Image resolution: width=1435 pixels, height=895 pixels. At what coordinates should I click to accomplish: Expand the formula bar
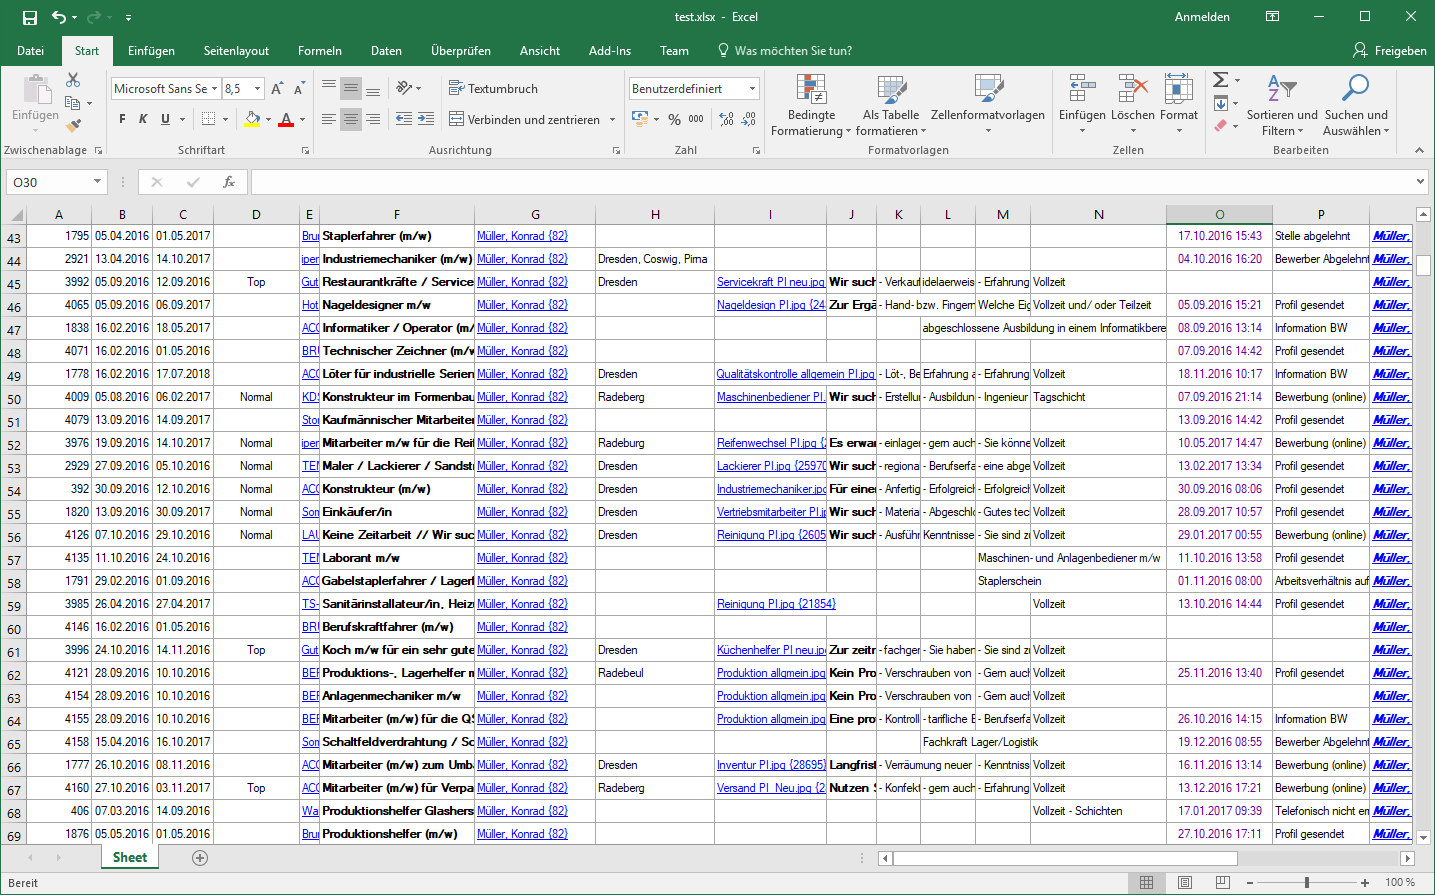(1420, 182)
